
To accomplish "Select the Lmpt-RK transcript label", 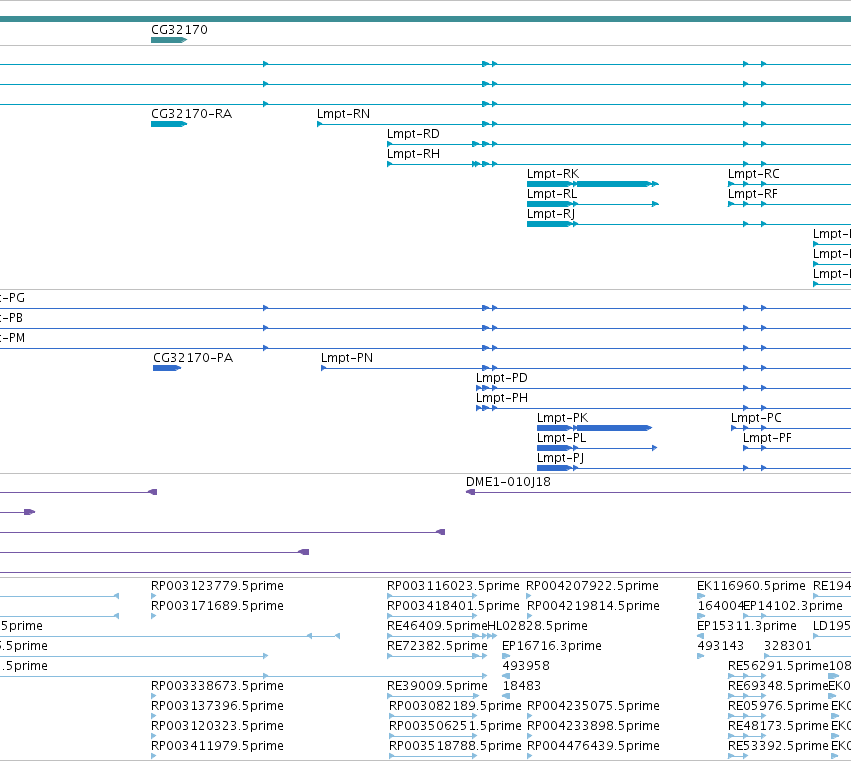I will (x=553, y=174).
